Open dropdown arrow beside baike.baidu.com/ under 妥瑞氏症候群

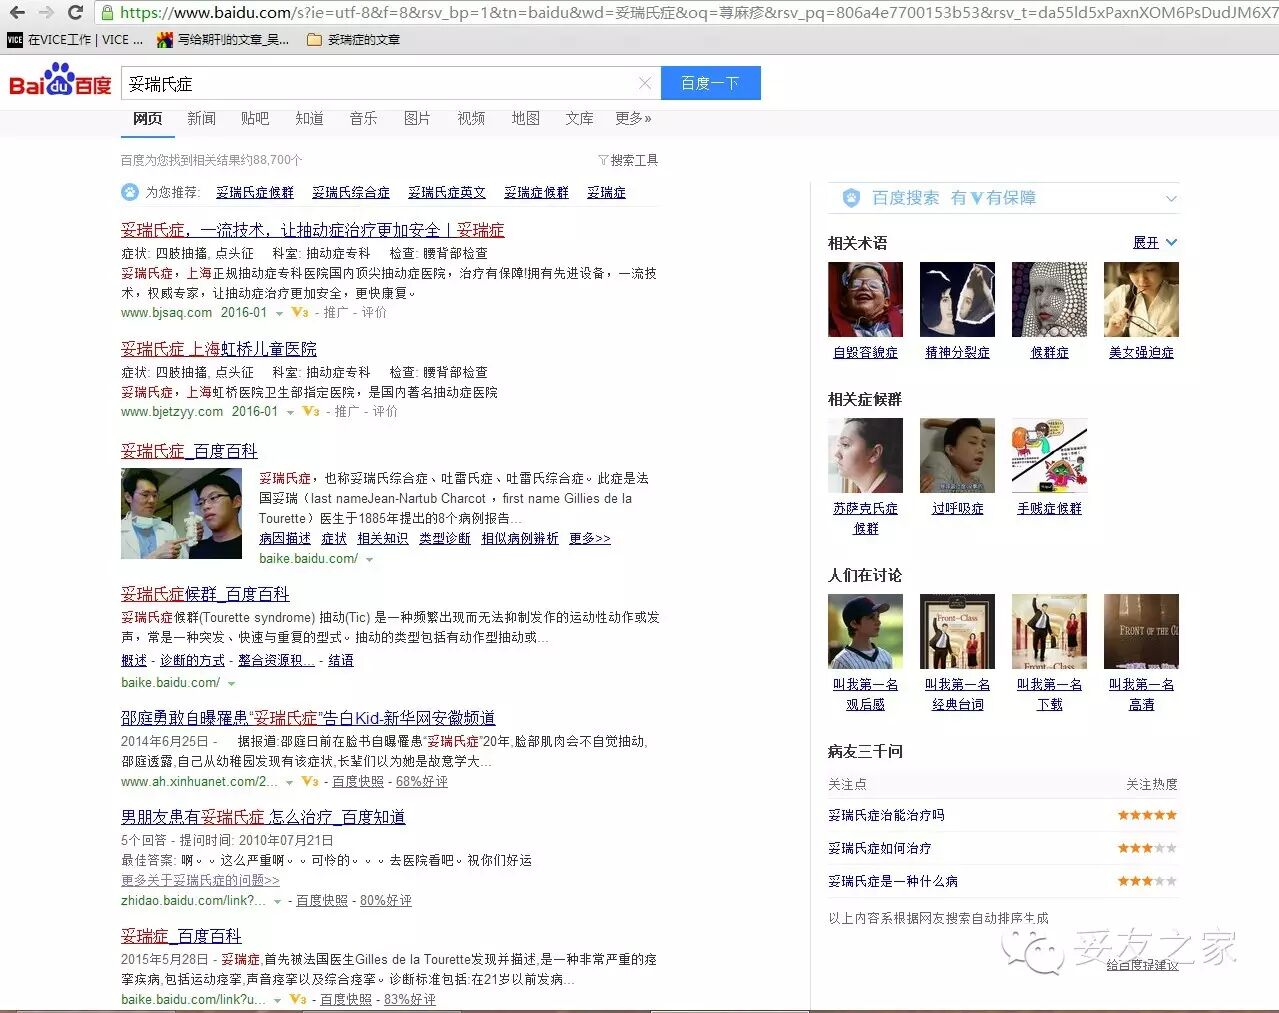click(x=231, y=684)
